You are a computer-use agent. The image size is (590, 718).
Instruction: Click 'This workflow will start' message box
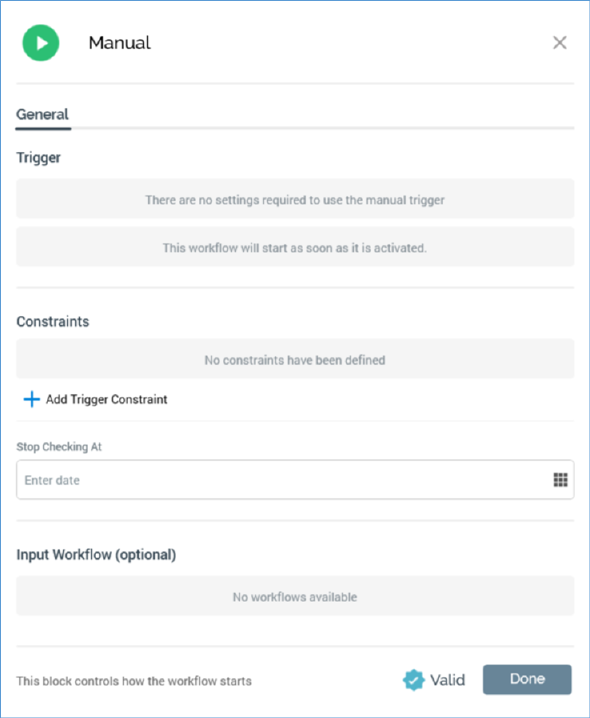(x=295, y=247)
